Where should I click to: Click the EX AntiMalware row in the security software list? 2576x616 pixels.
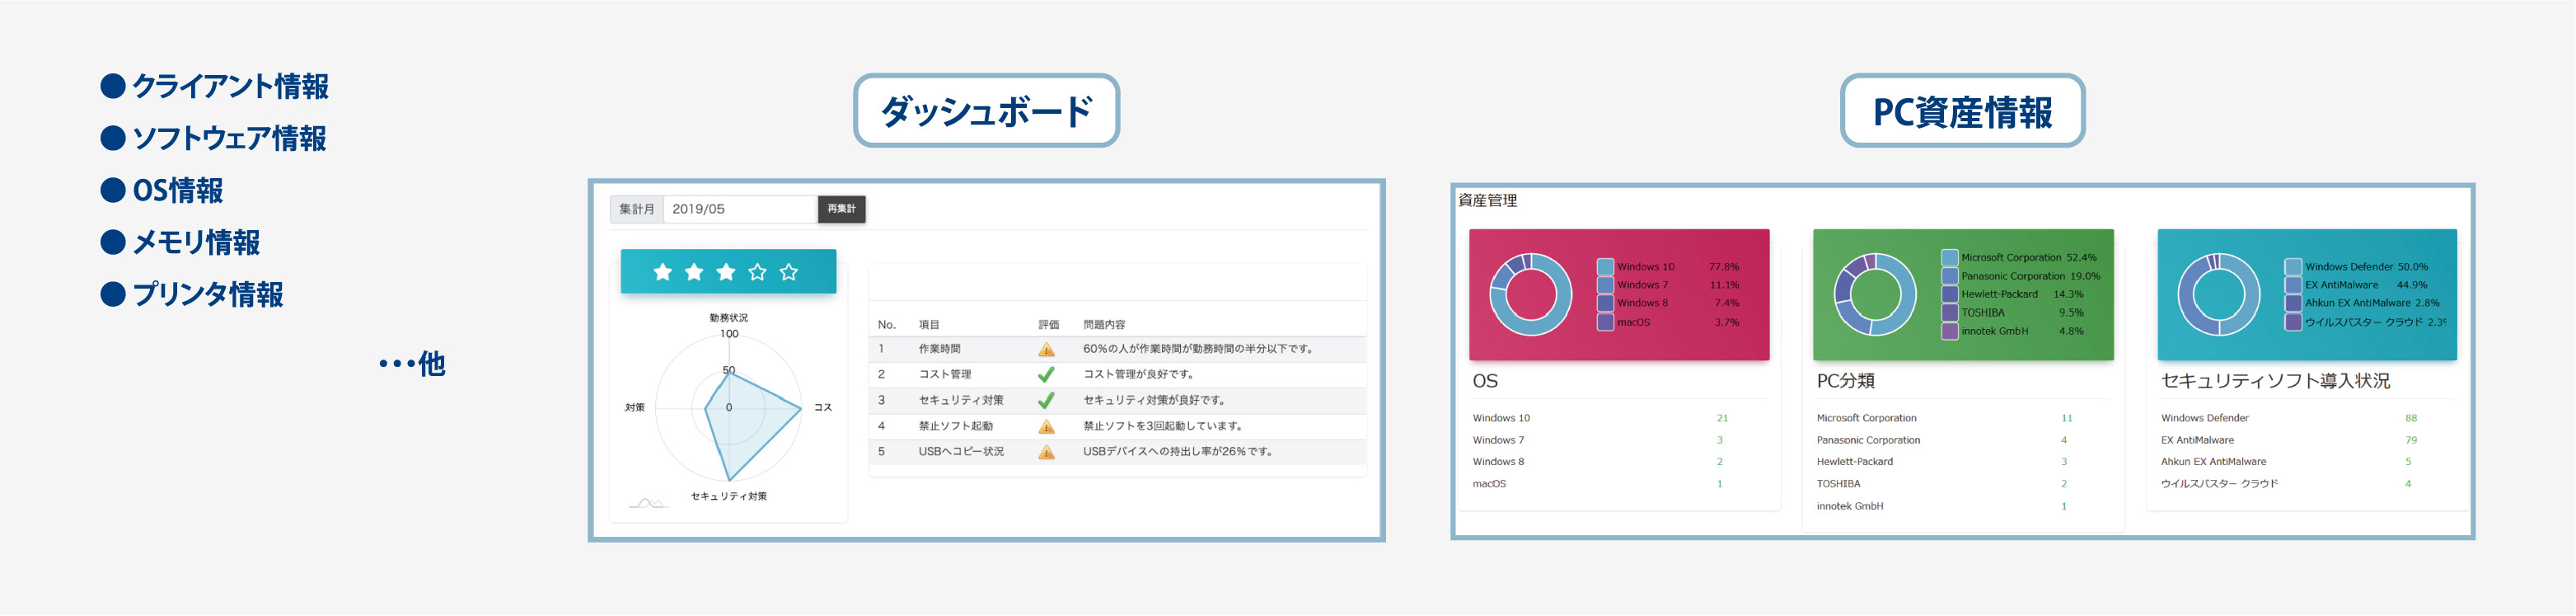[2197, 440]
